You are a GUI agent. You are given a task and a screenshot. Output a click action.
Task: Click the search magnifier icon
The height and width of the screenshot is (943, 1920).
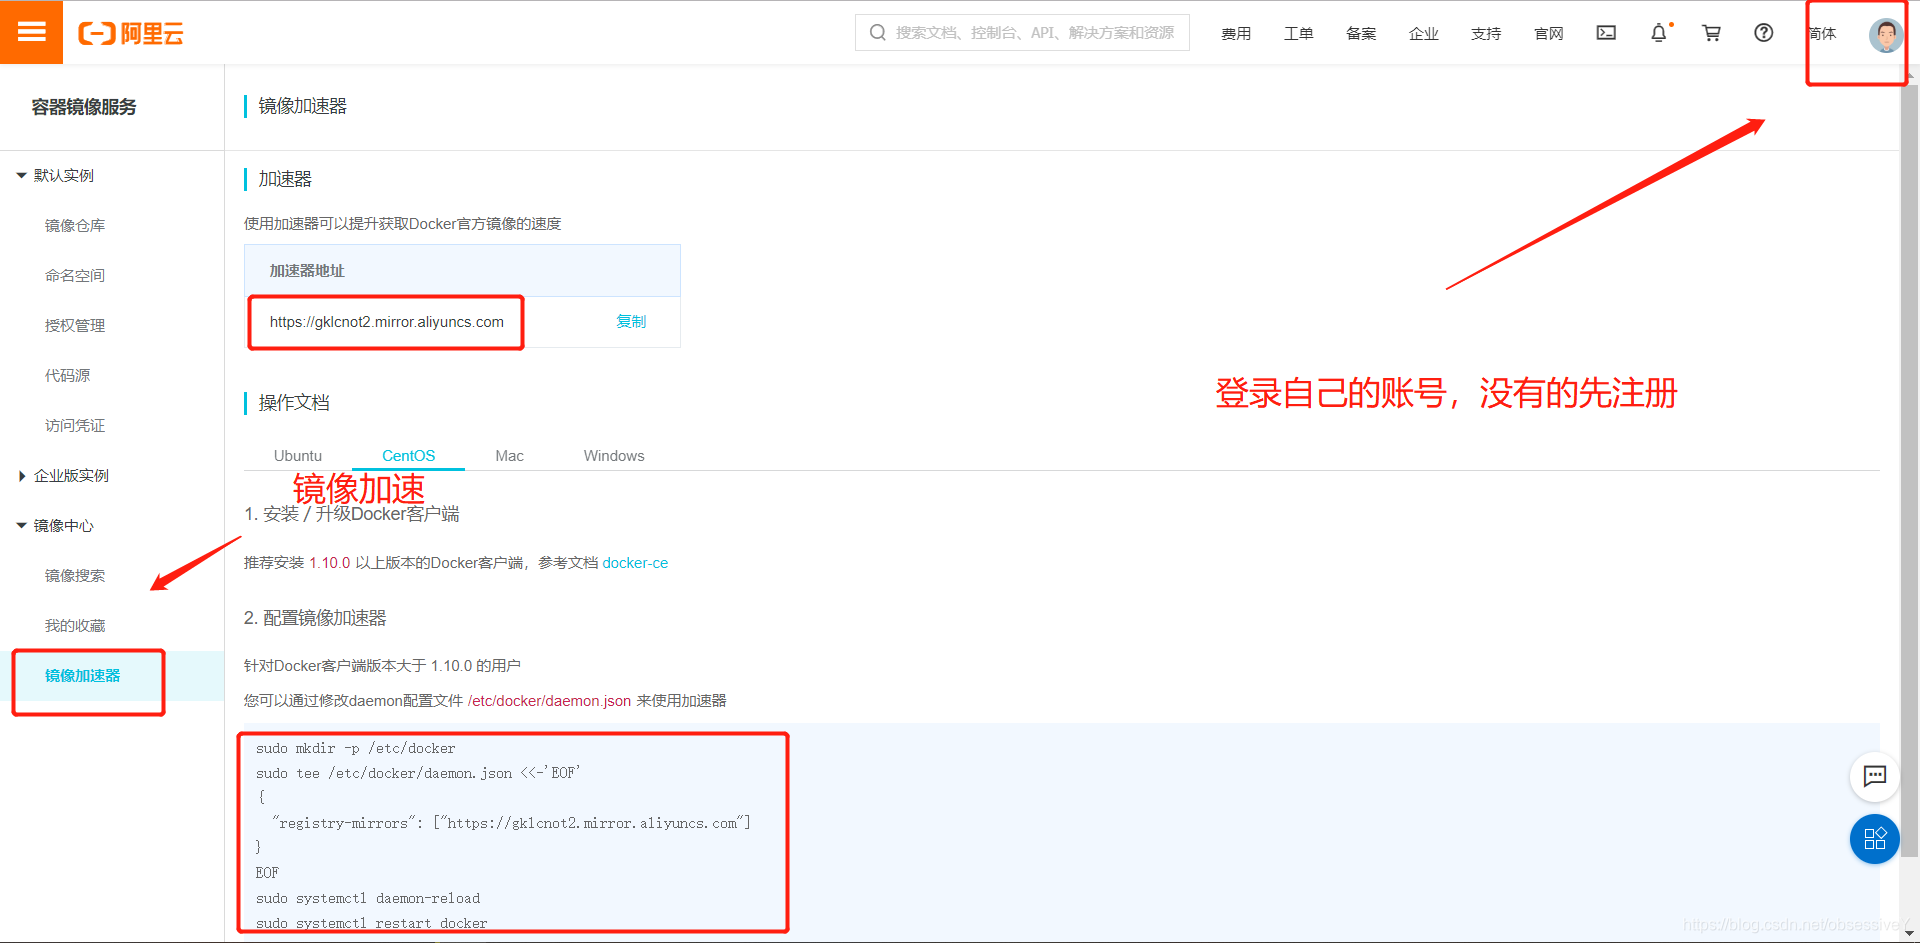click(878, 33)
